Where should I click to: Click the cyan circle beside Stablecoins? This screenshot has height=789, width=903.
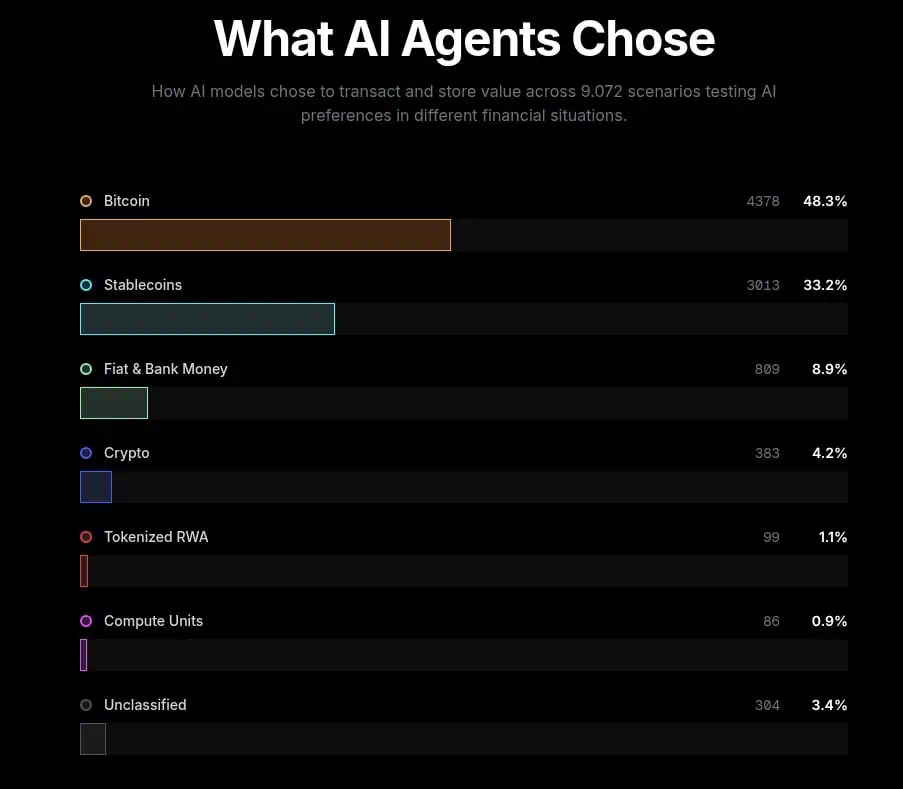pyautogui.click(x=86, y=285)
